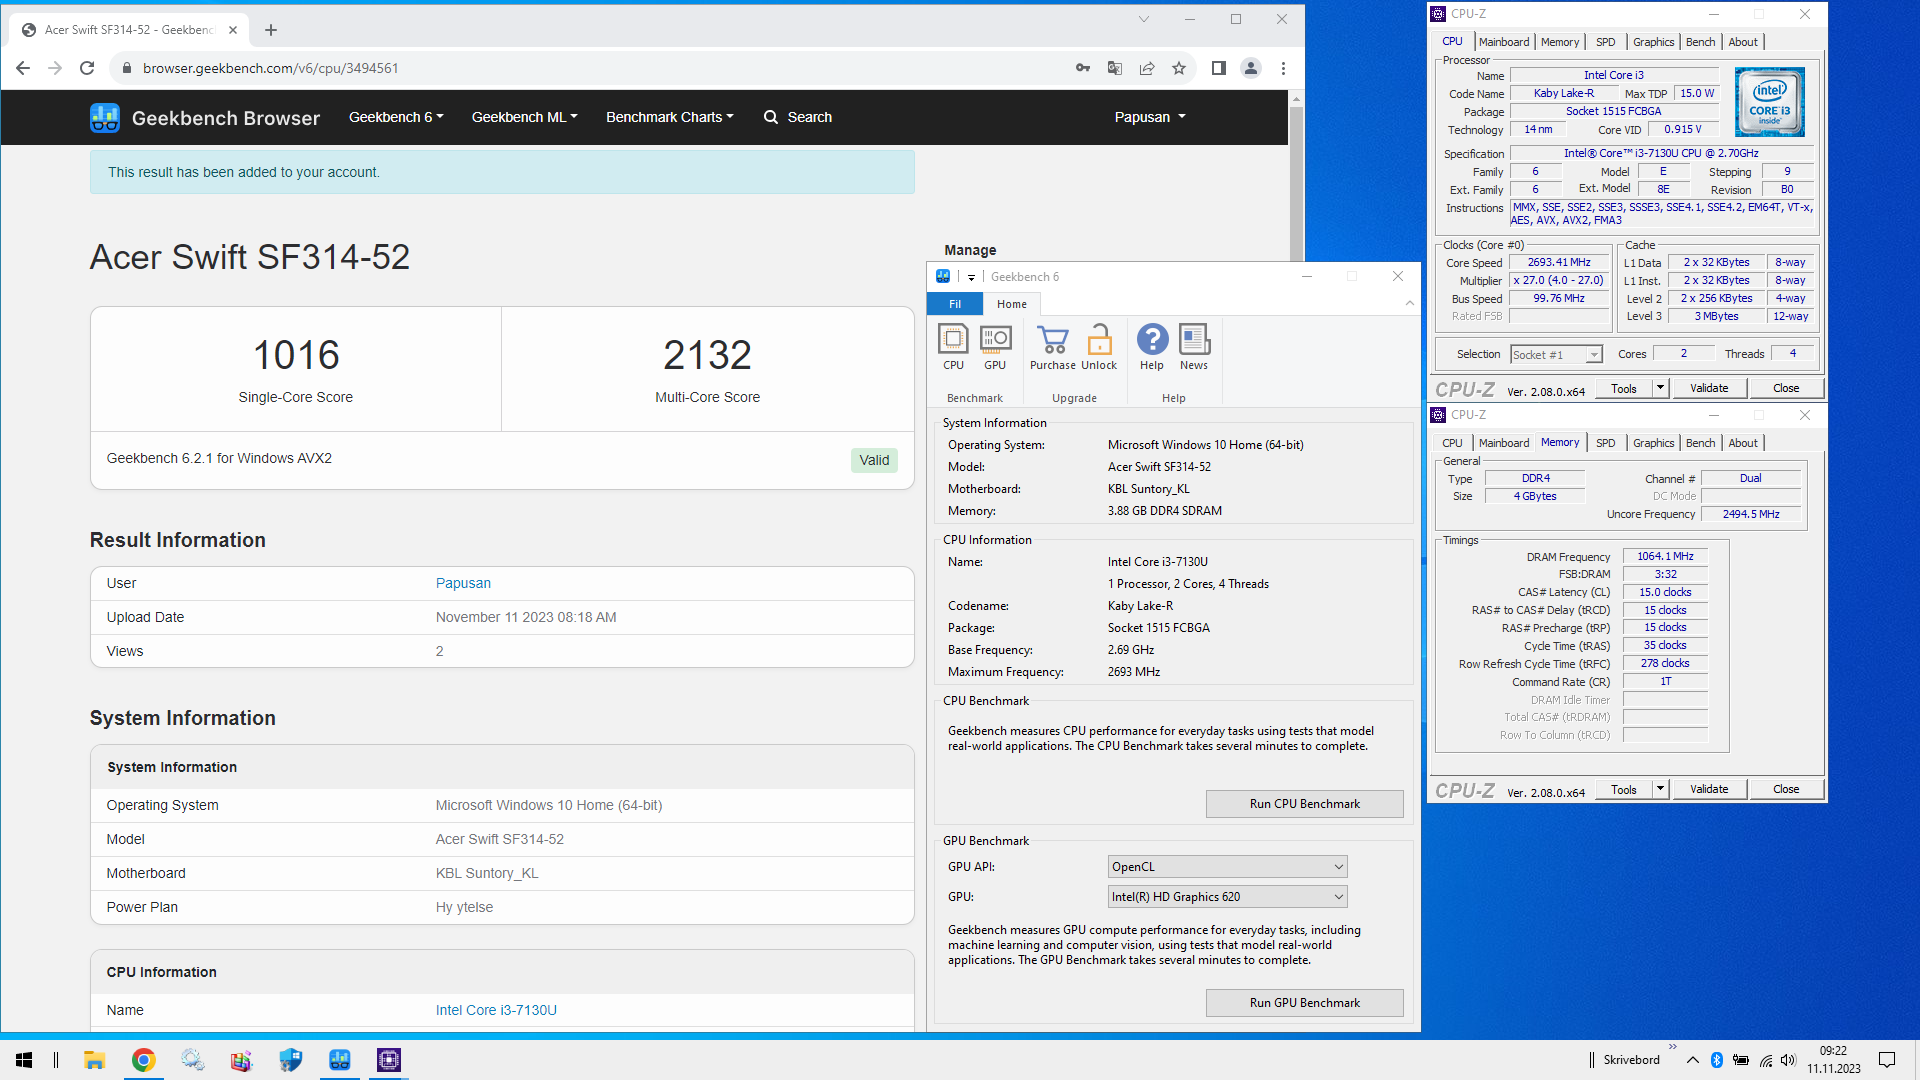The width and height of the screenshot is (1920, 1080).
Task: Open the notifications center icon
Action: [x=1887, y=1060]
